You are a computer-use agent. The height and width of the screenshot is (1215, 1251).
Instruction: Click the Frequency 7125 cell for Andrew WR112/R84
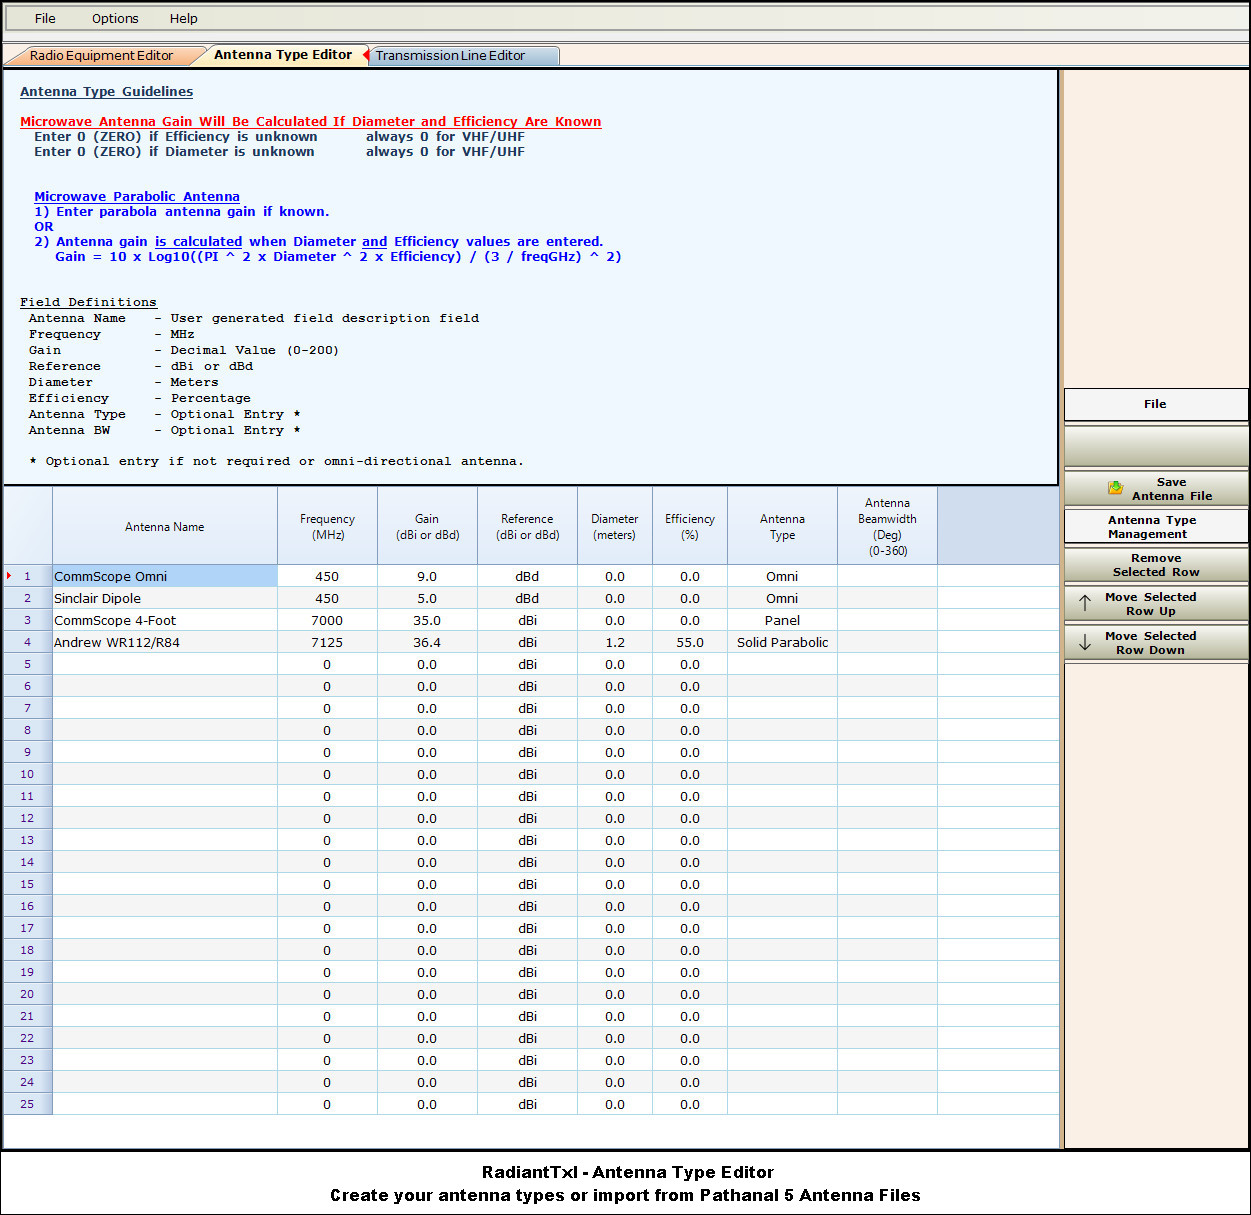click(327, 642)
